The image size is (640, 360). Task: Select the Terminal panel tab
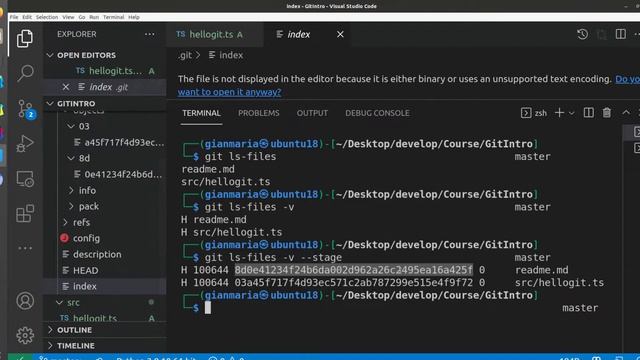click(x=201, y=113)
